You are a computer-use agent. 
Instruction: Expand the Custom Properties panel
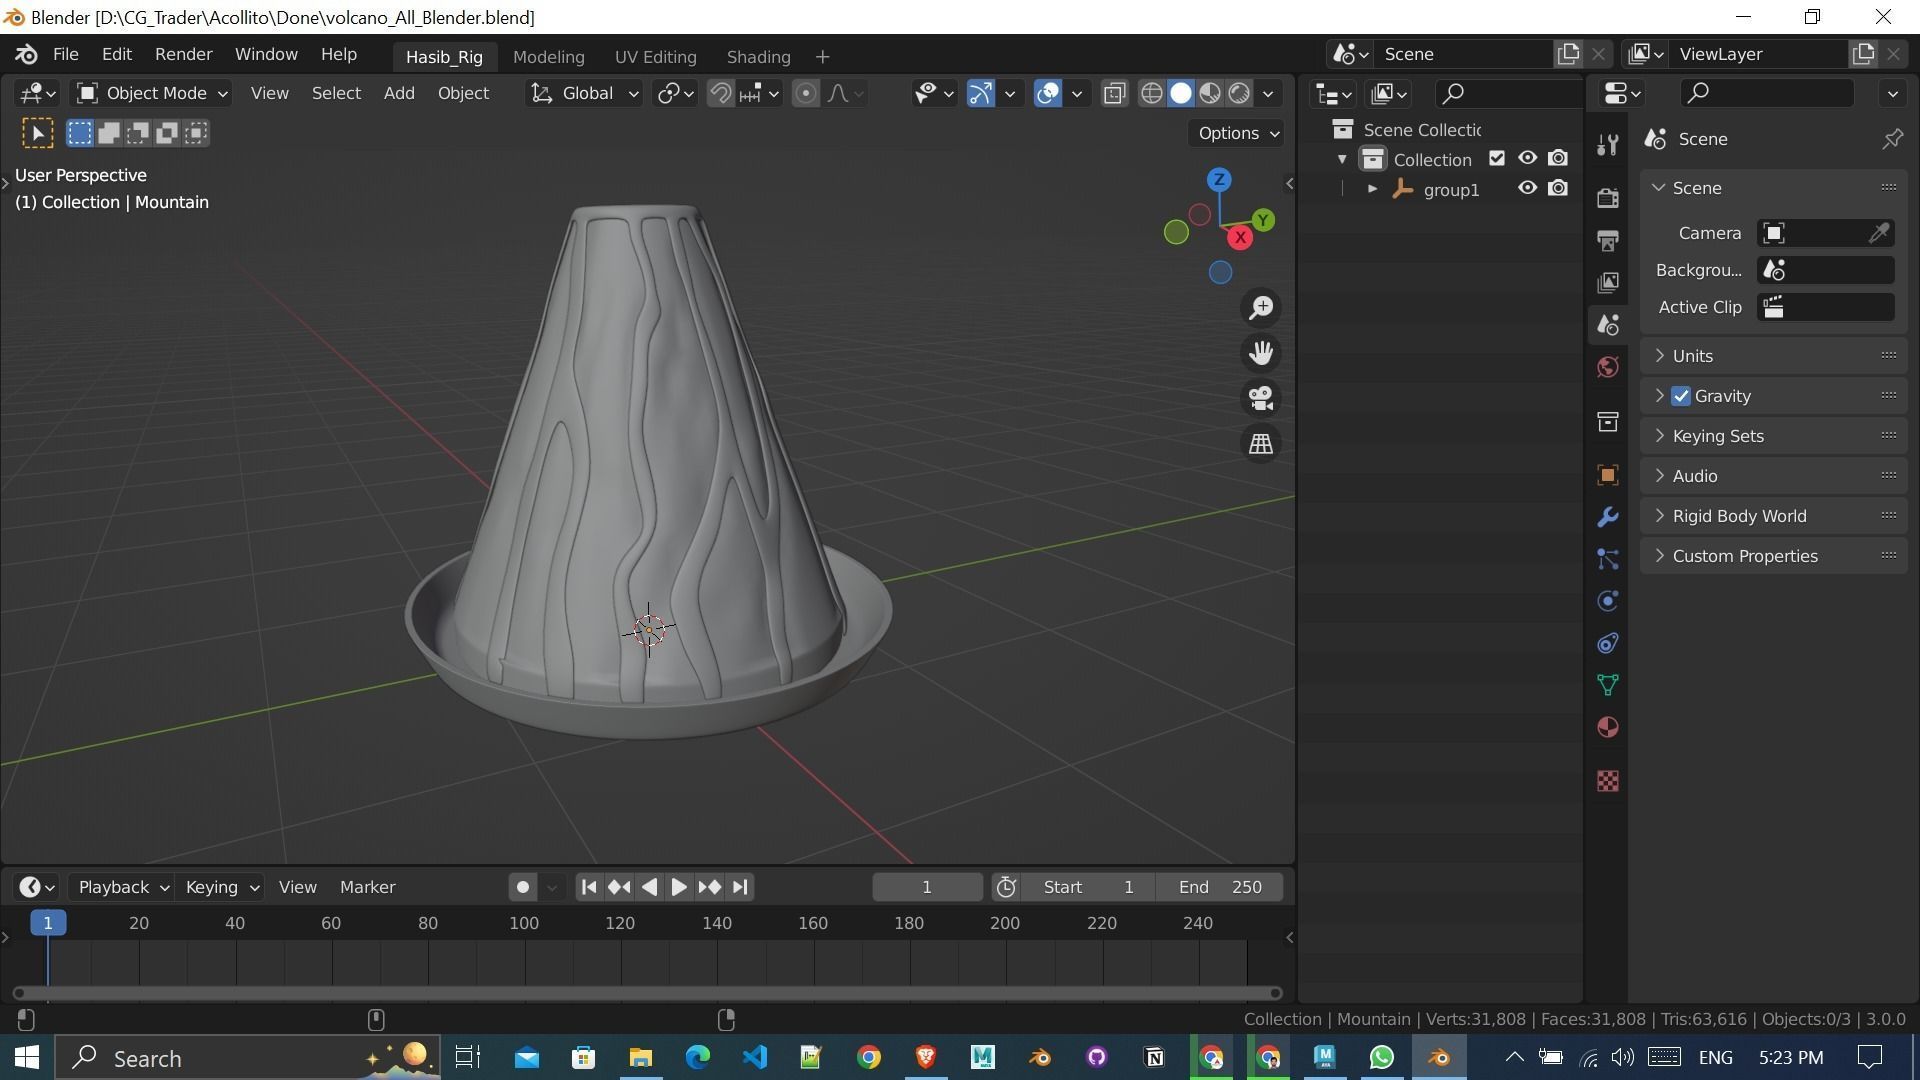tap(1773, 556)
